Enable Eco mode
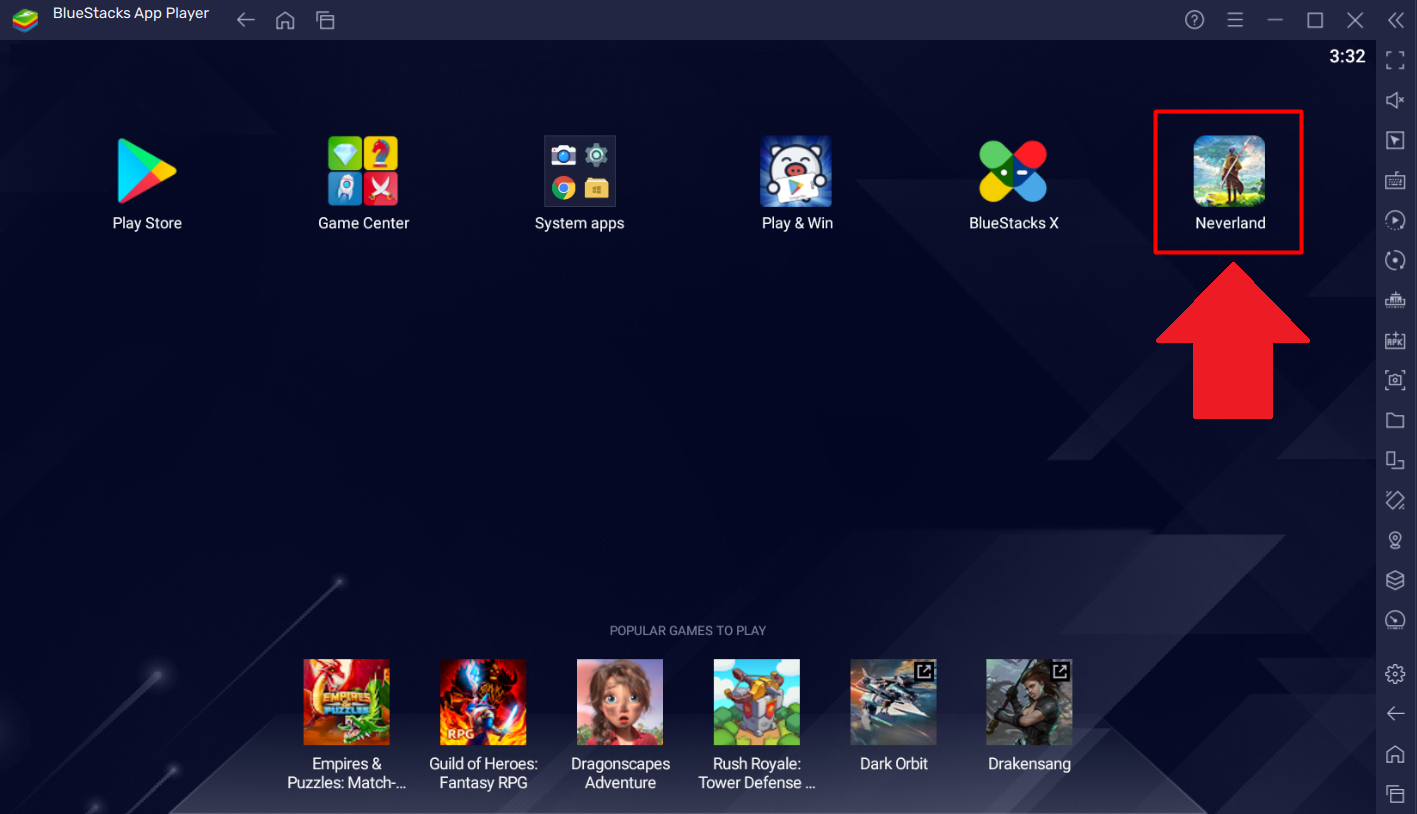The image size is (1417, 814). (1394, 620)
